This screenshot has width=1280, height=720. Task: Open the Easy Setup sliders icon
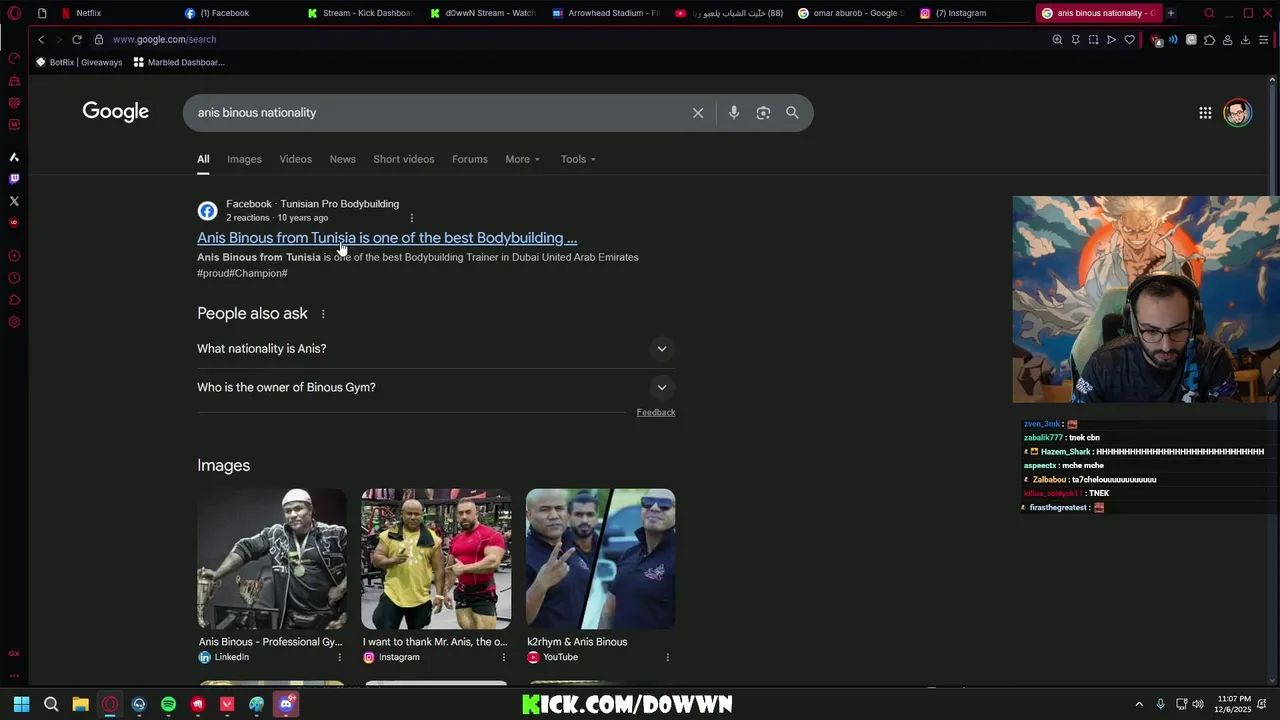coord(1264,40)
